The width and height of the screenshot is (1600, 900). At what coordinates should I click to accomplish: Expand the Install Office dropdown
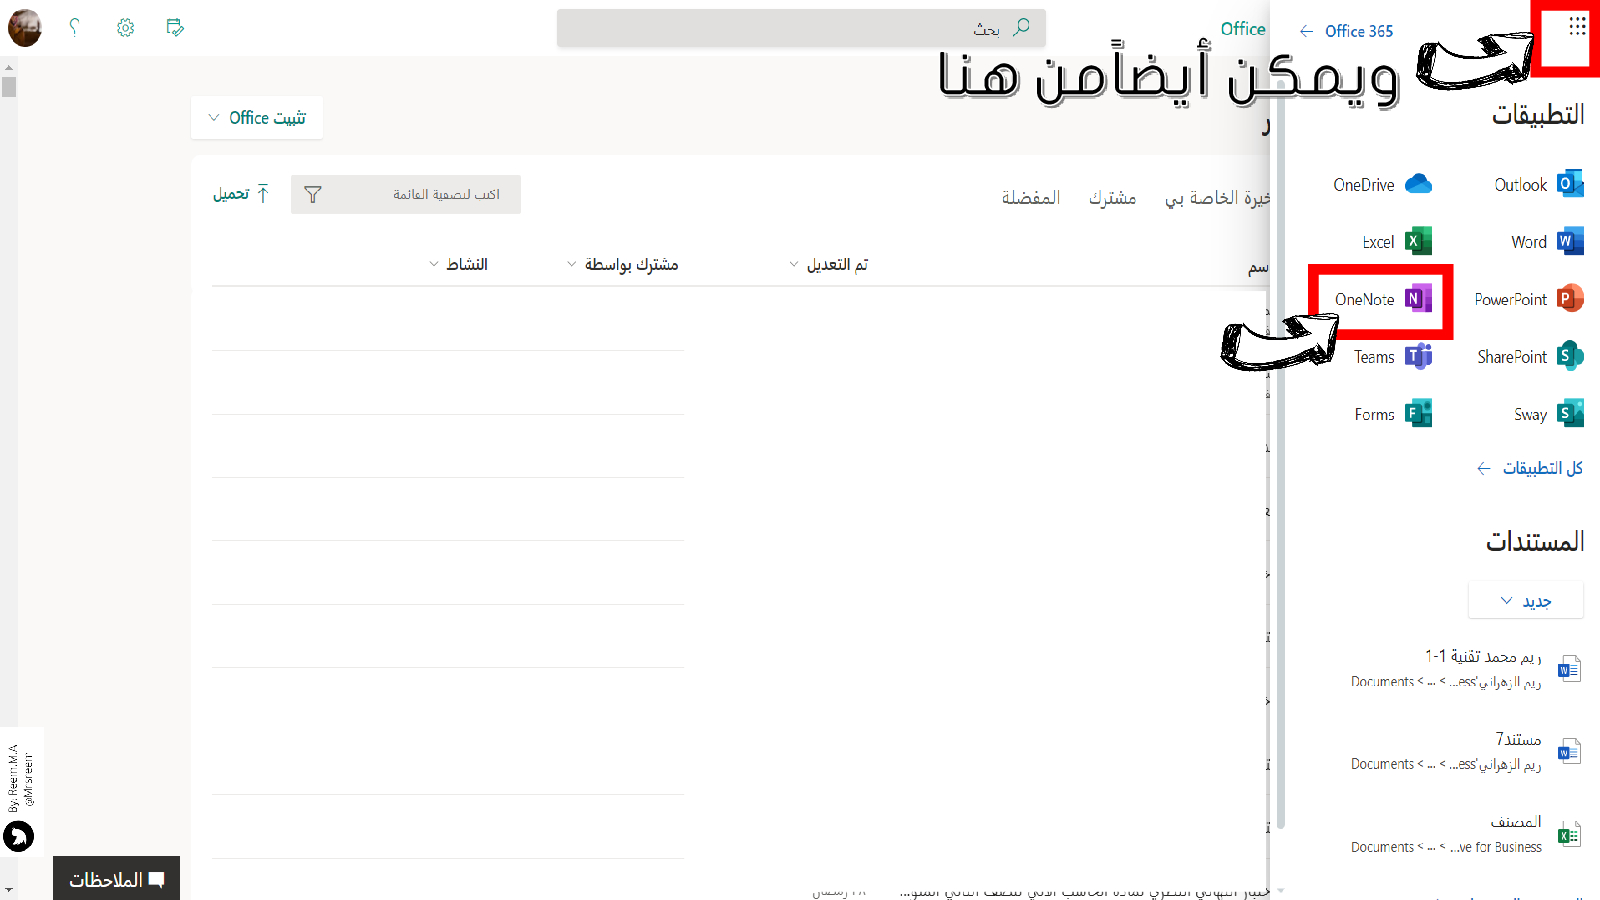(x=257, y=118)
